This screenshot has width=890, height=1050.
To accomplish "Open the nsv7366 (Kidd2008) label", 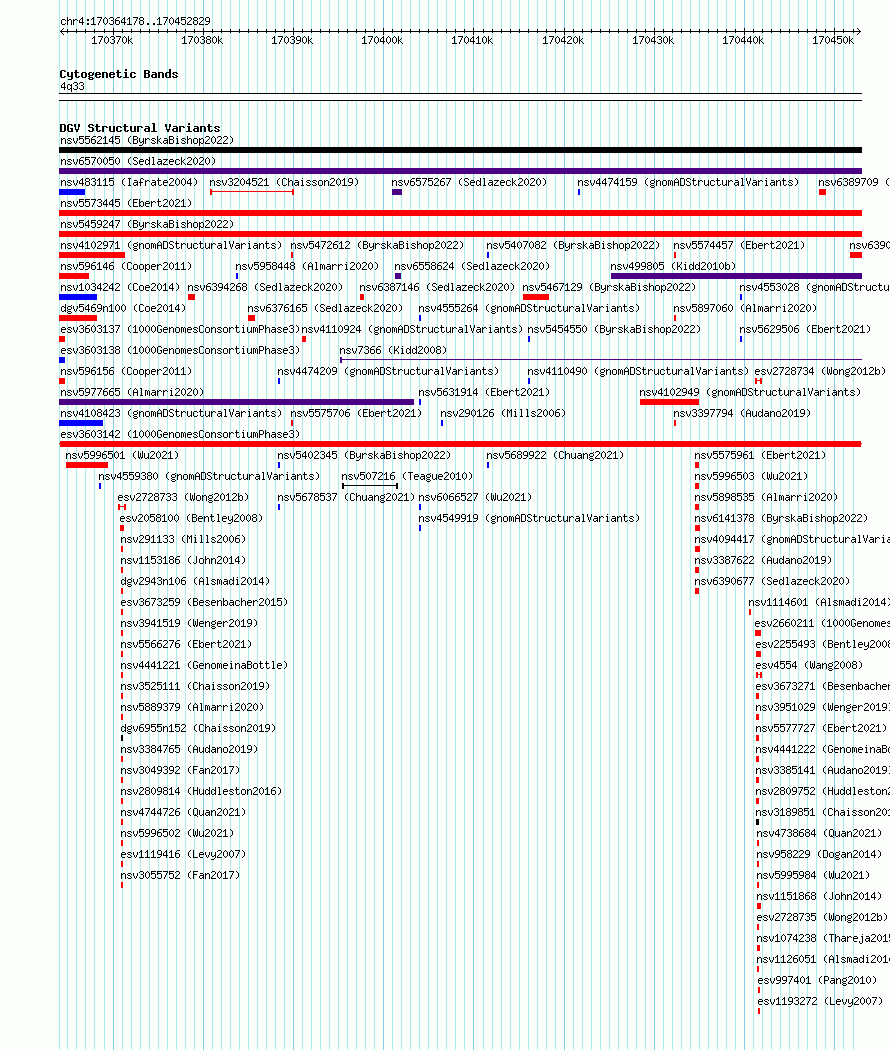I will coord(393,350).
